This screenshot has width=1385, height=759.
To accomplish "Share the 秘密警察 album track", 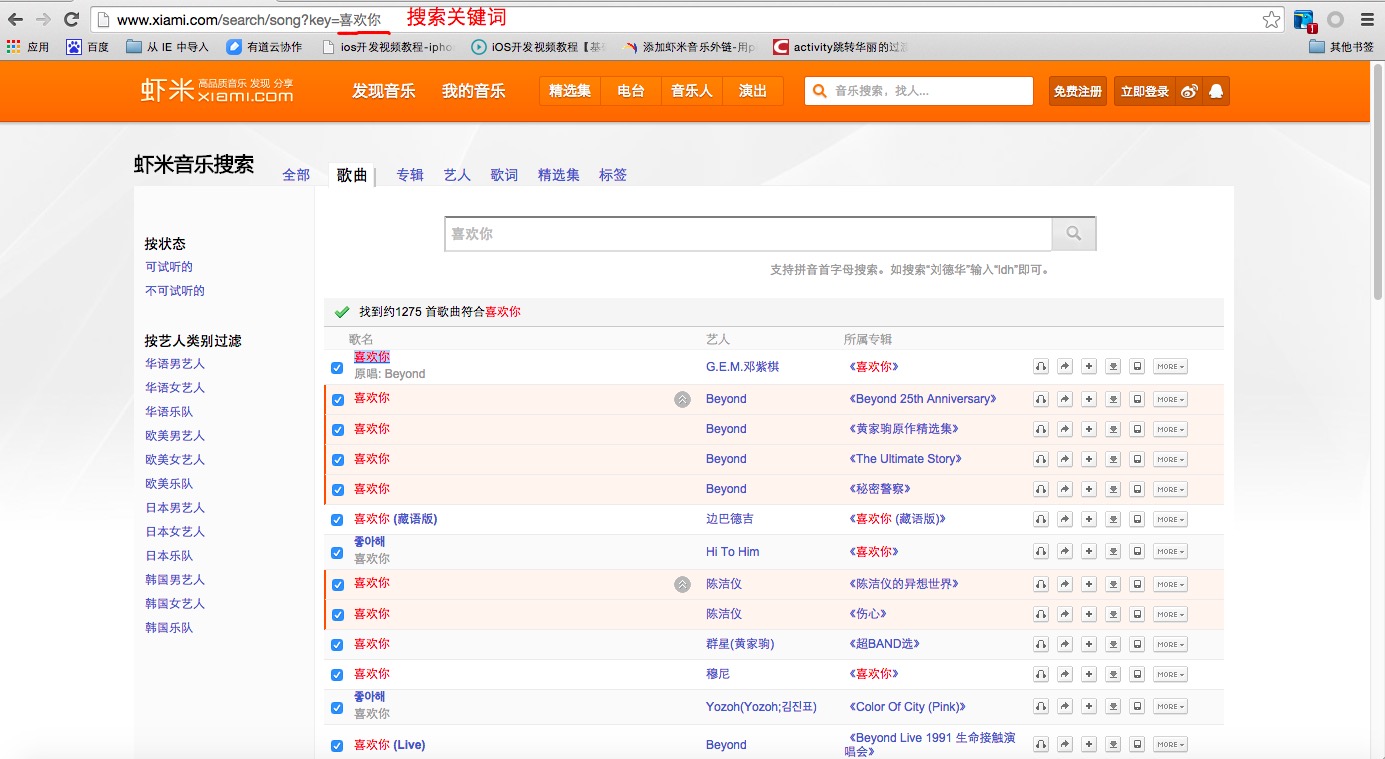I will (1065, 489).
